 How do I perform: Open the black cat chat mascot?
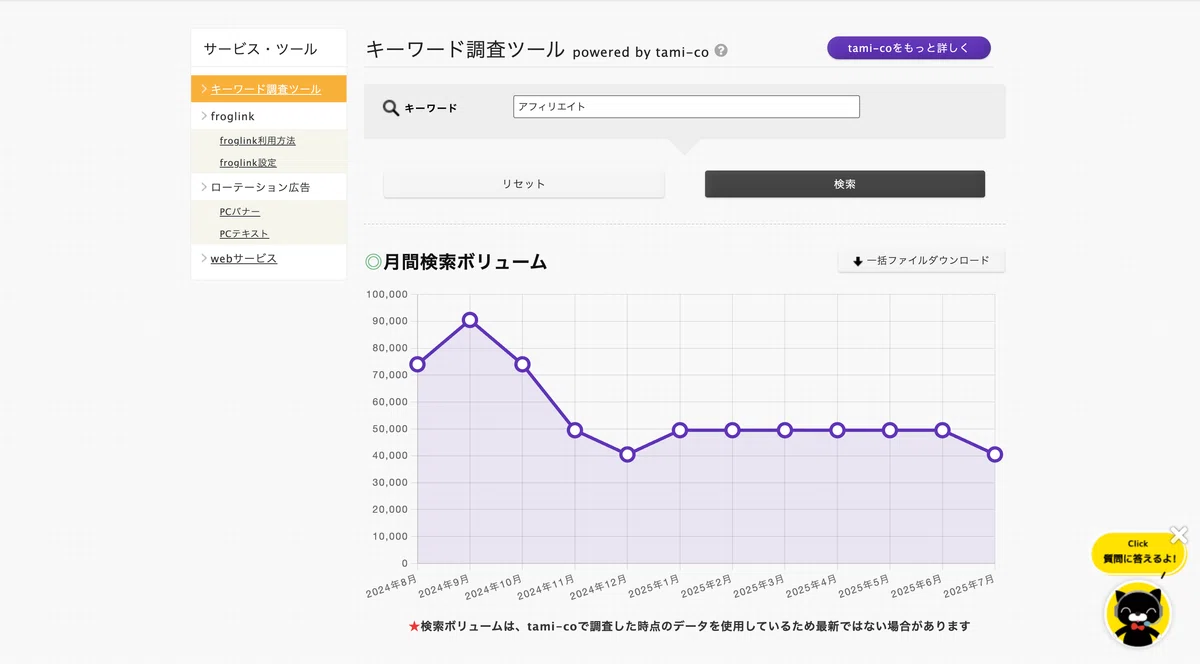[x=1137, y=612]
